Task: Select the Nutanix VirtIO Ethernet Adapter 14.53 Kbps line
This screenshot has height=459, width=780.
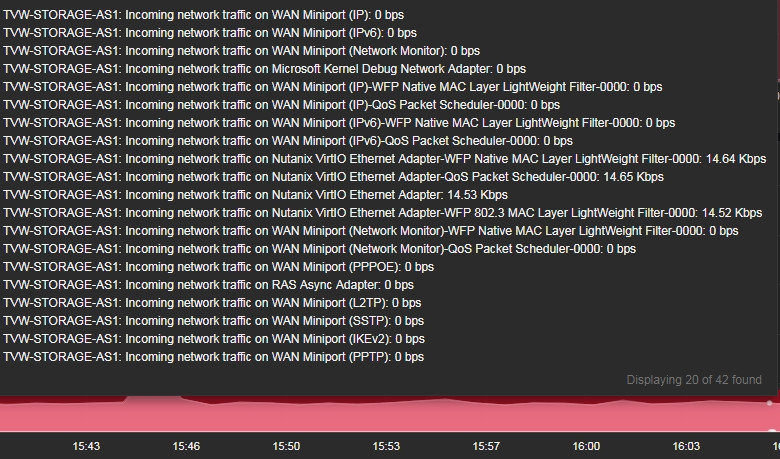Action: [x=255, y=194]
